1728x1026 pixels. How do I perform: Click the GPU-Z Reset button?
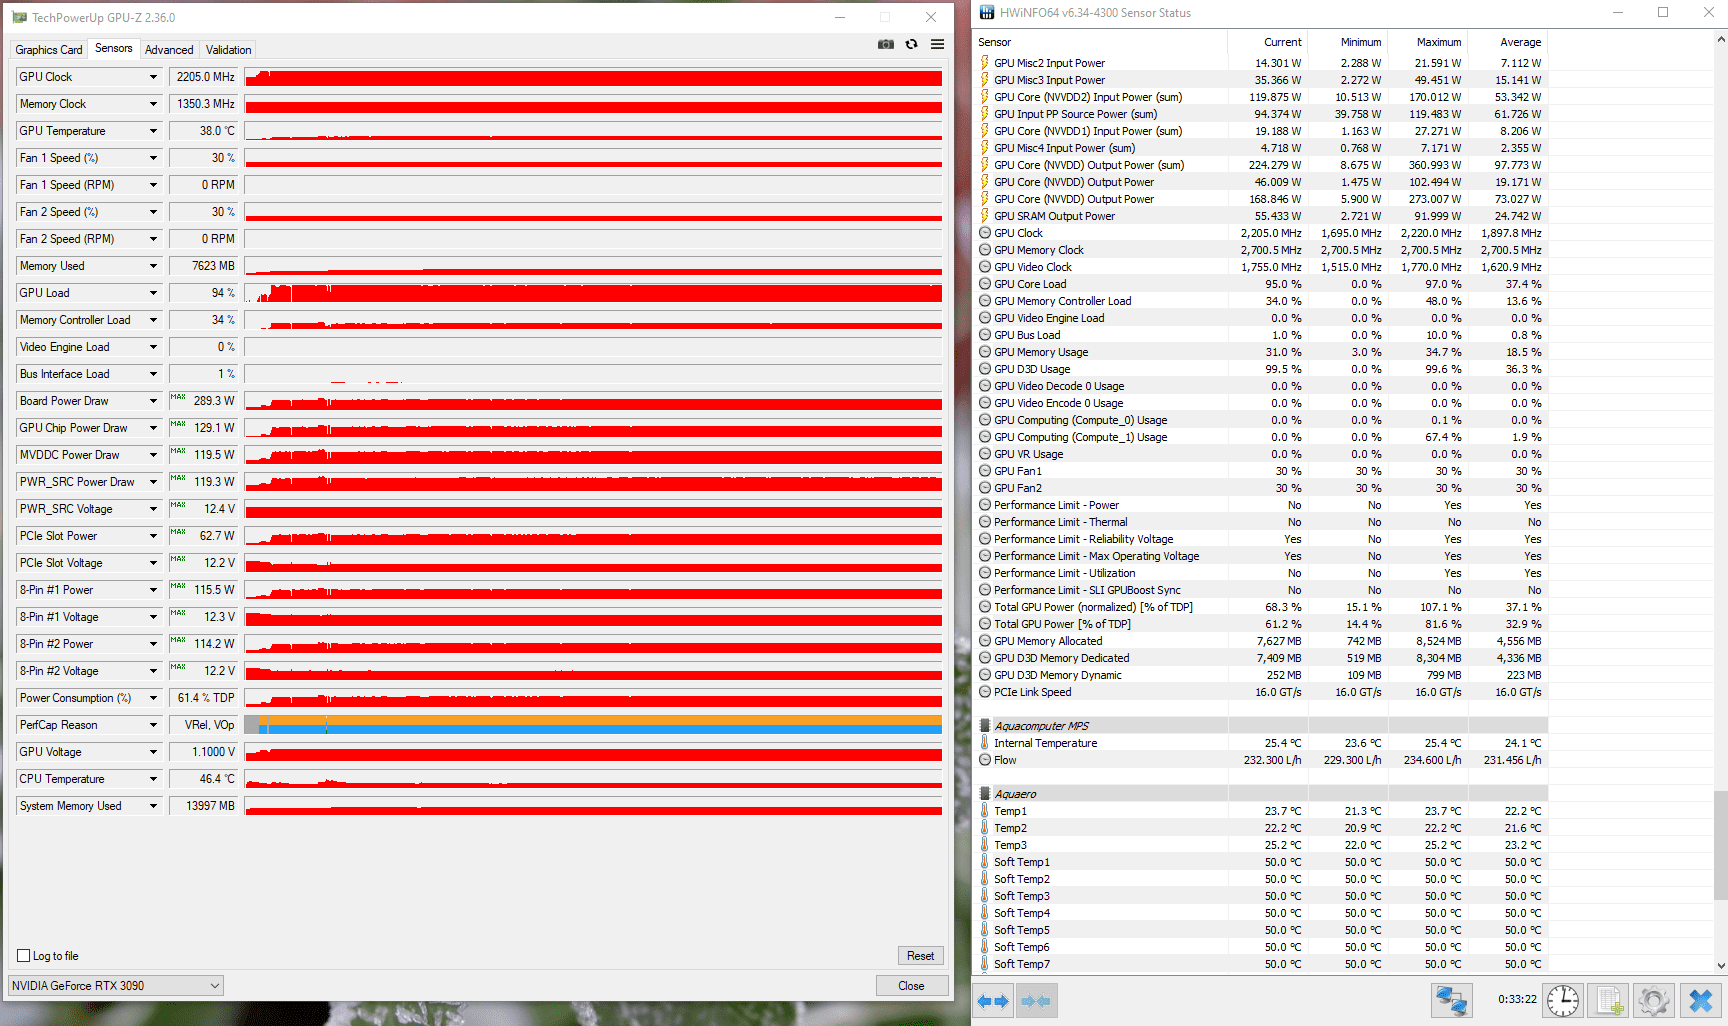point(920,956)
